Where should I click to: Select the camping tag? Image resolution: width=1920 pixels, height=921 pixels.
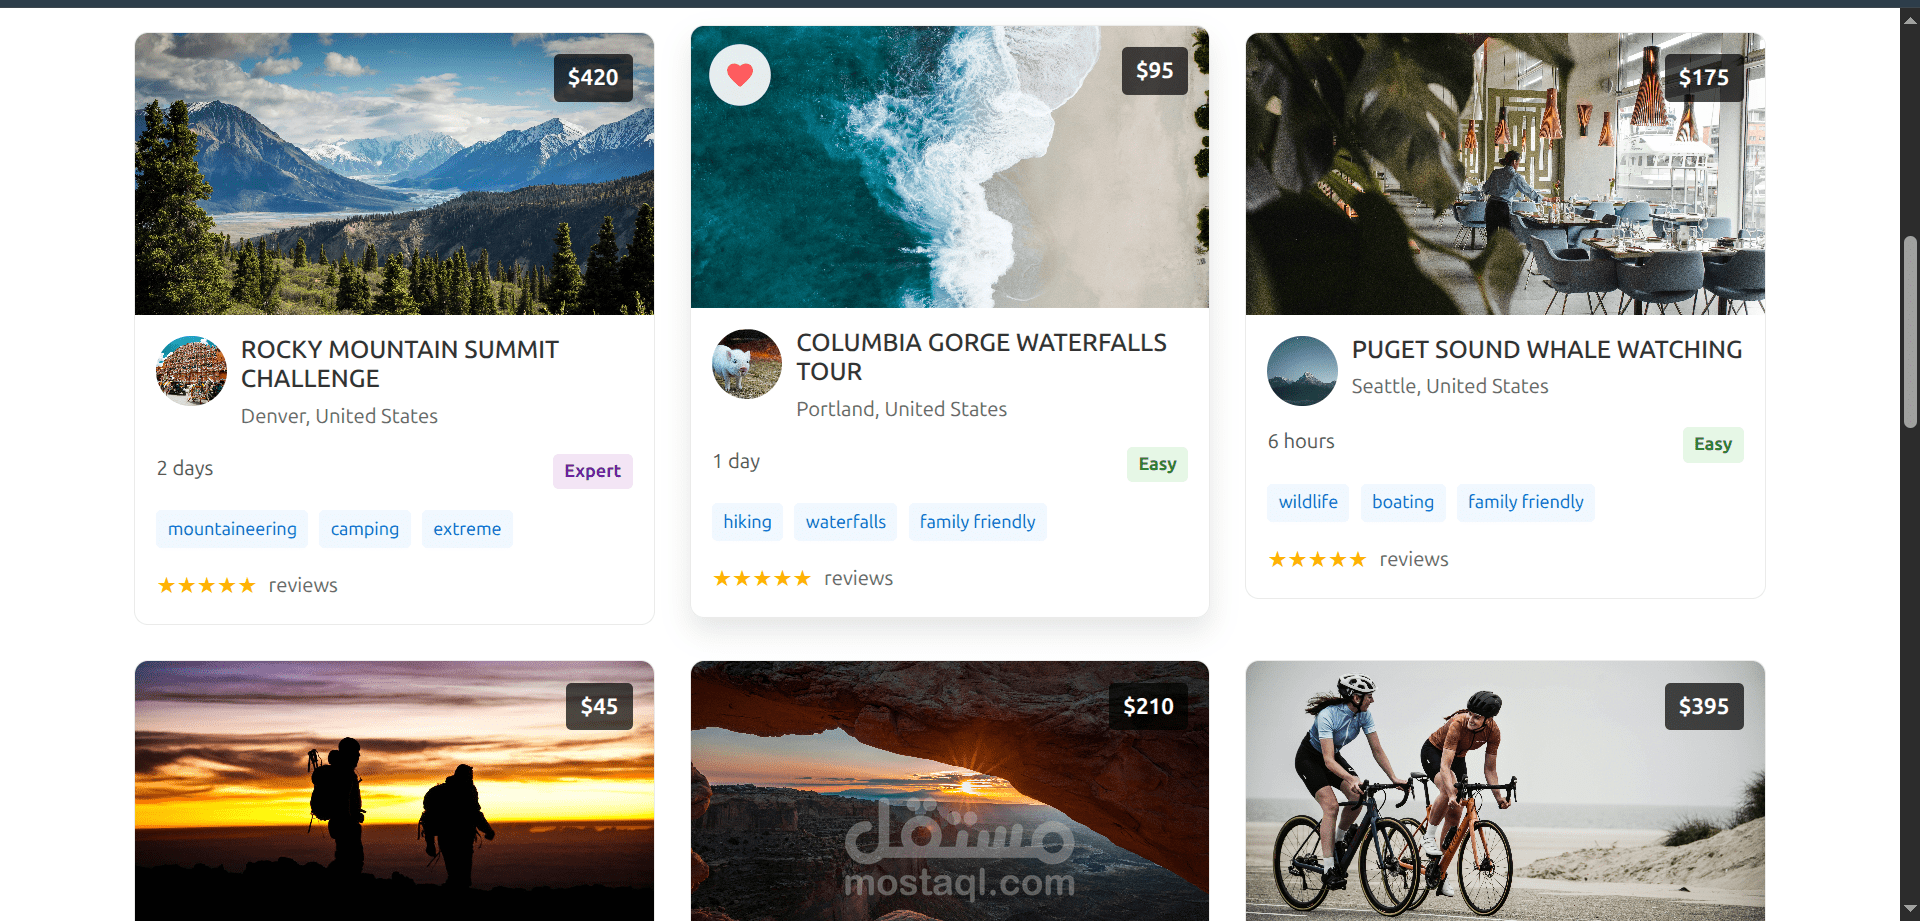tap(365, 529)
